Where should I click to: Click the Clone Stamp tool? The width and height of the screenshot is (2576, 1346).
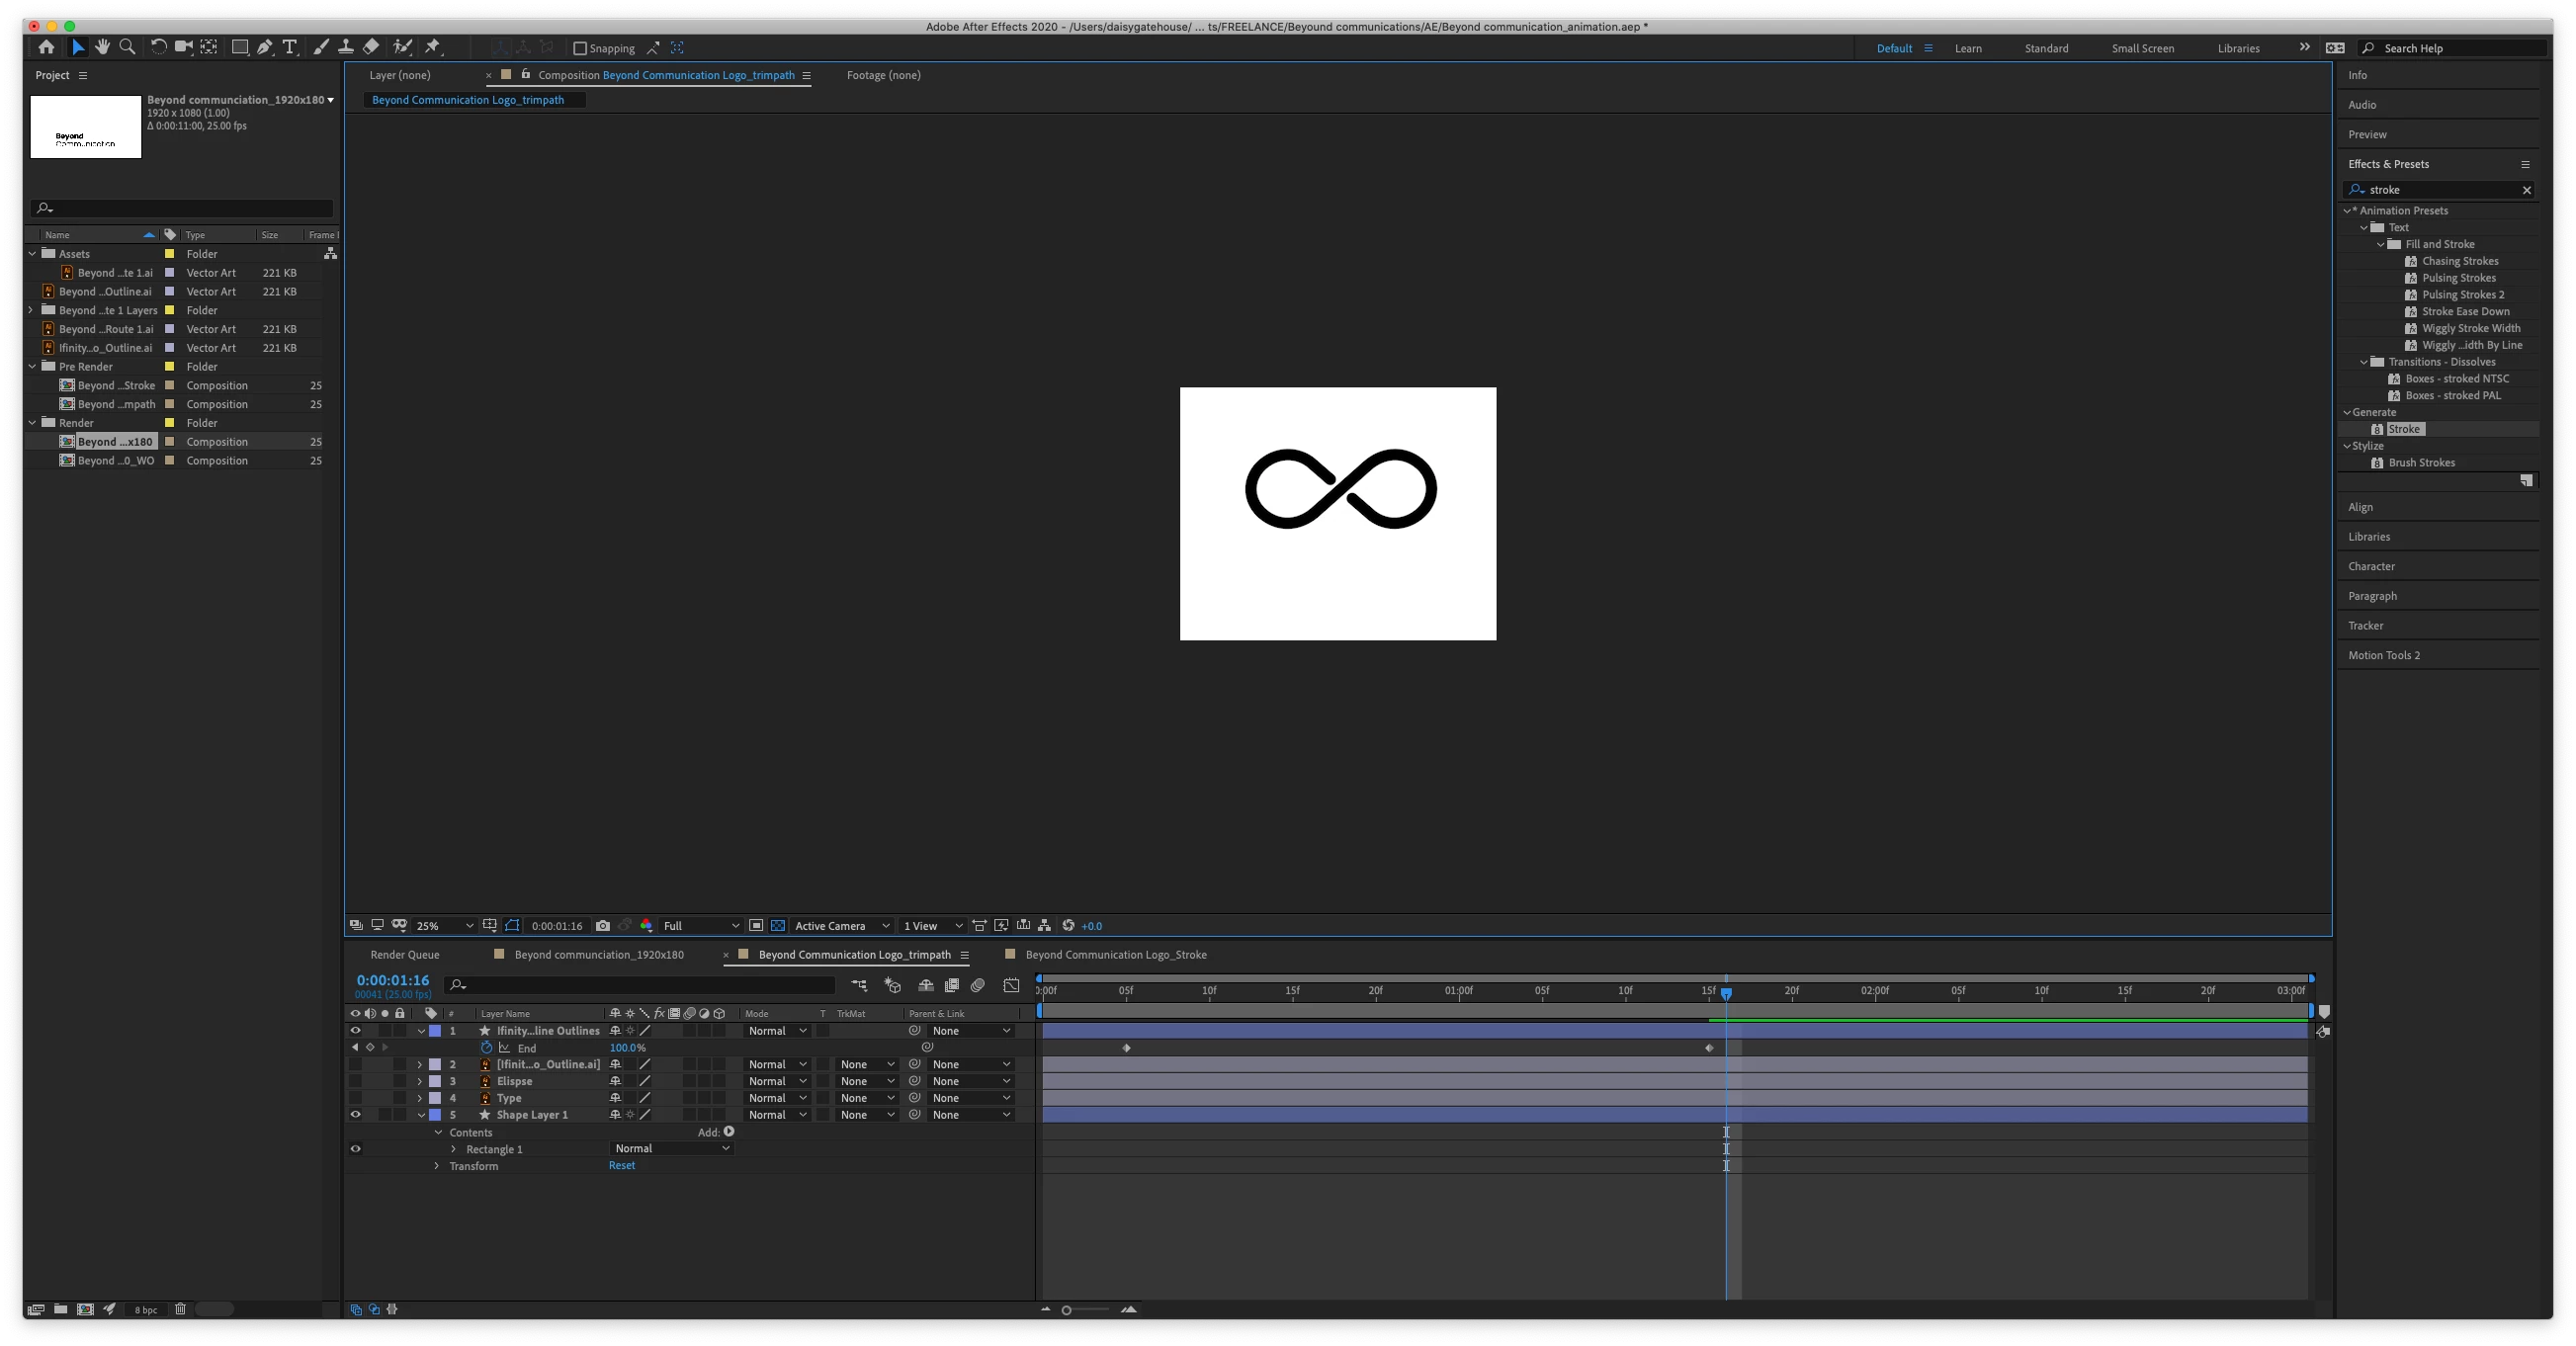346,47
